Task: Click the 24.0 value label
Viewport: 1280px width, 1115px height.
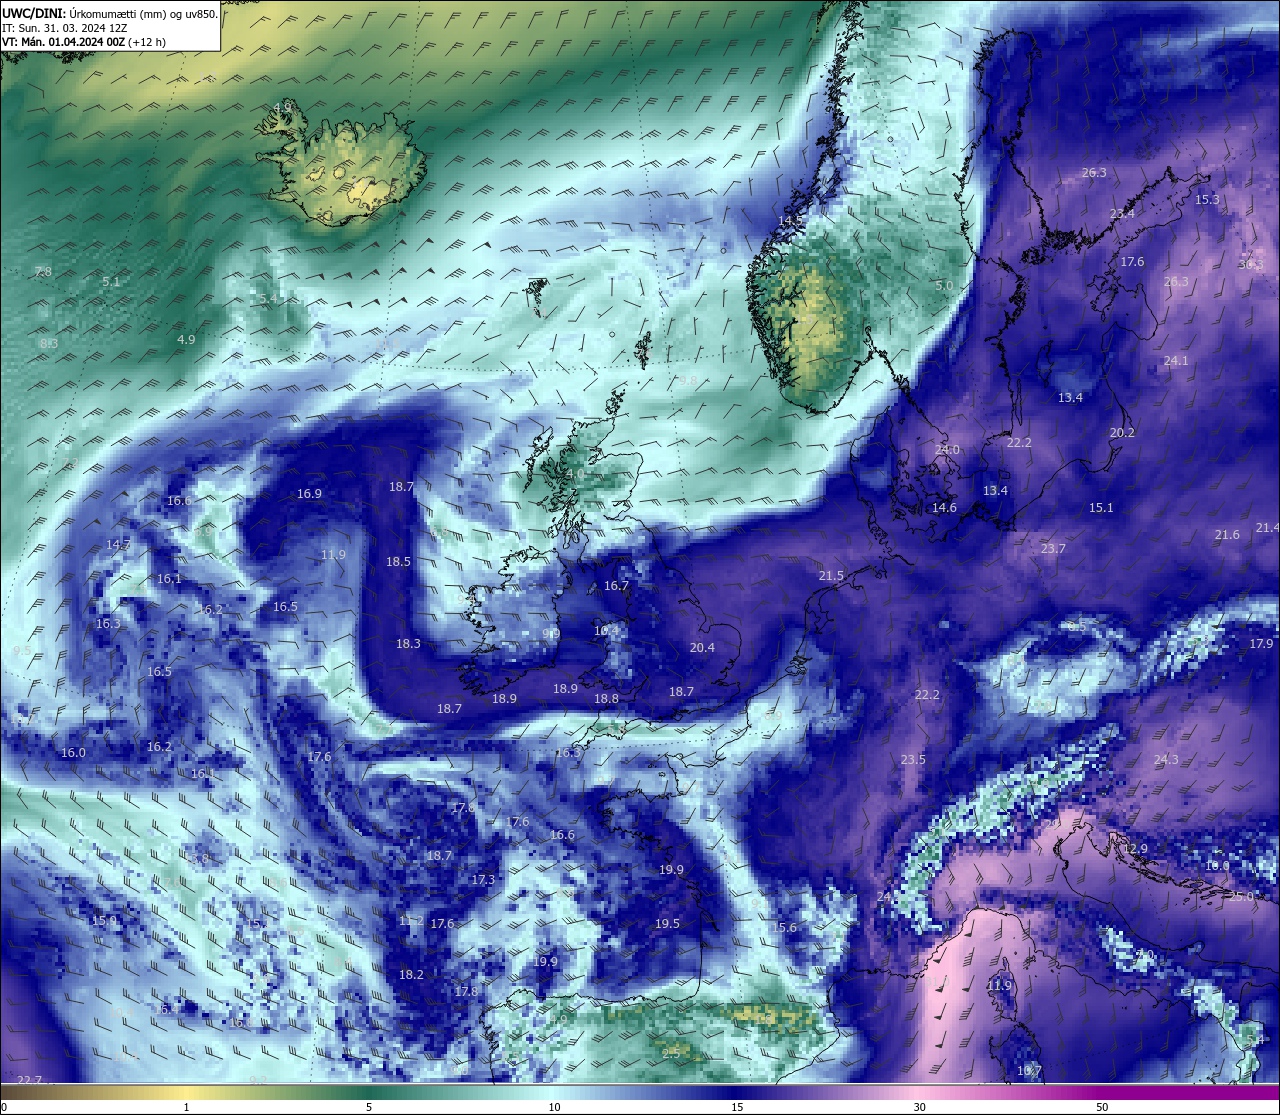Action: pyautogui.click(x=947, y=449)
